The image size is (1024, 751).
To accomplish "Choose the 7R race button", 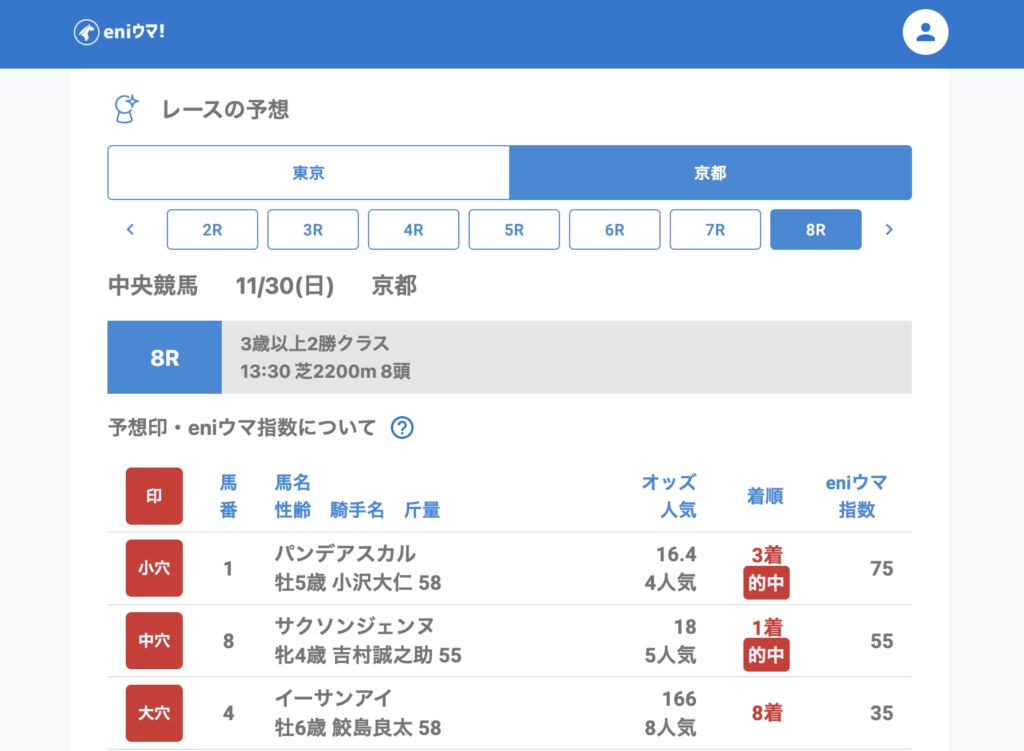I will [x=715, y=230].
